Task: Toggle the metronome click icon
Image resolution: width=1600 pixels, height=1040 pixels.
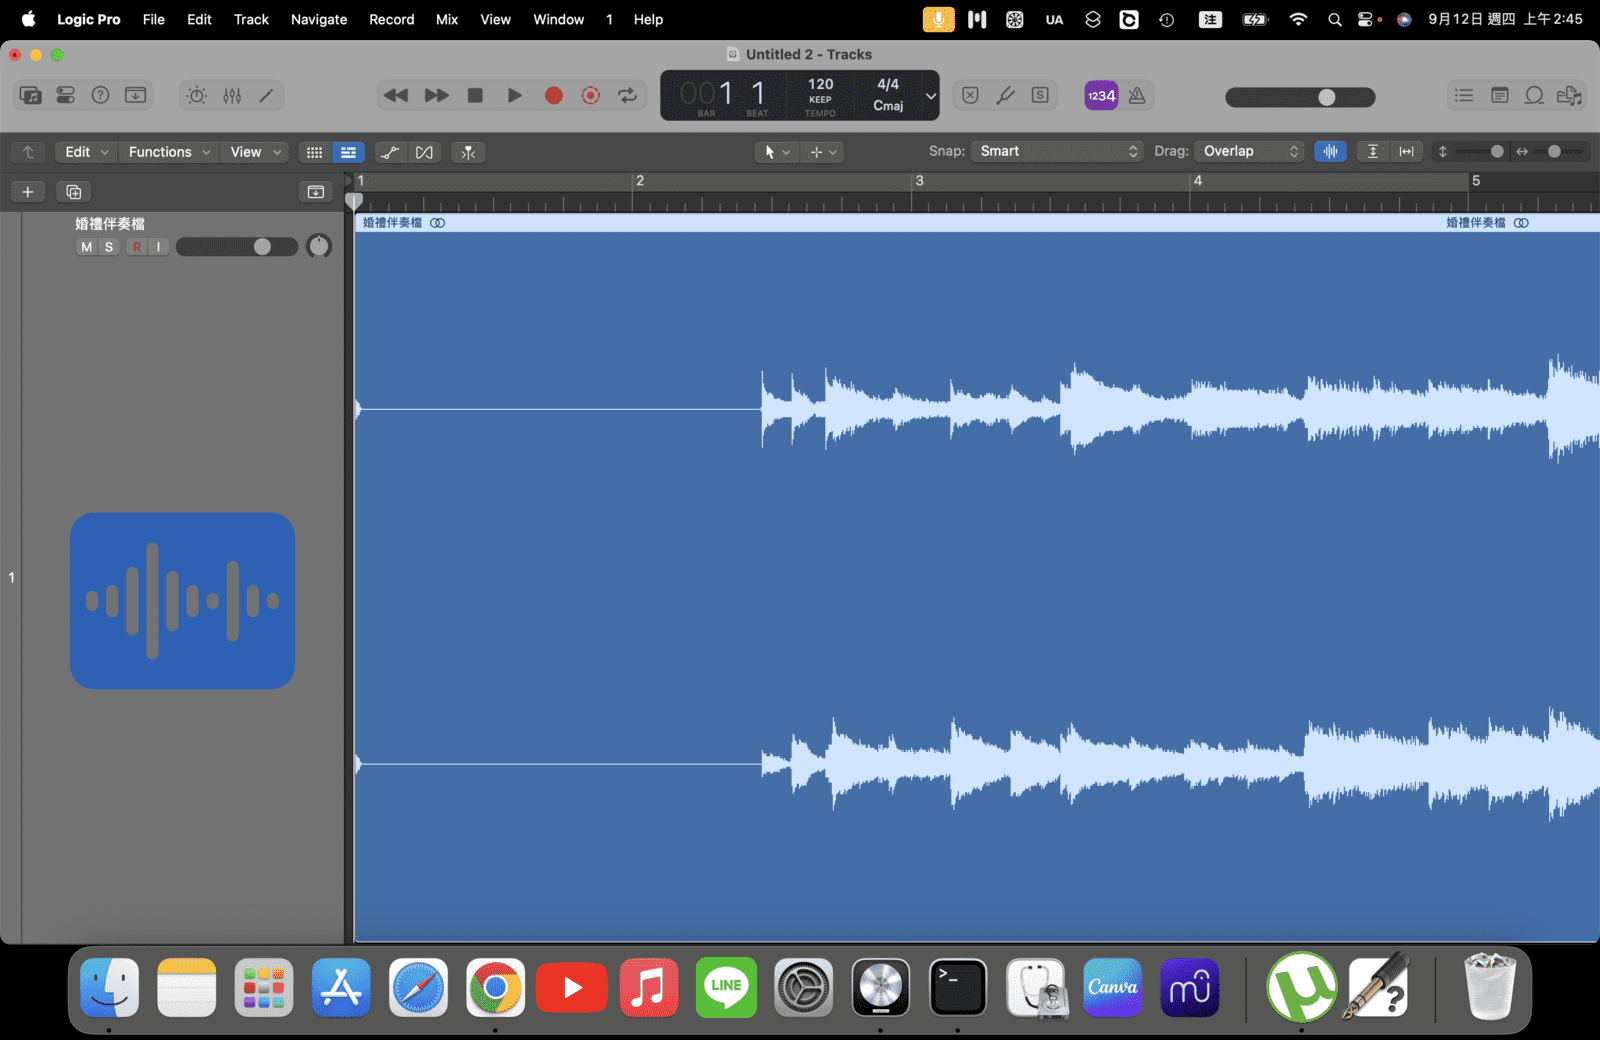Action: tap(1137, 95)
